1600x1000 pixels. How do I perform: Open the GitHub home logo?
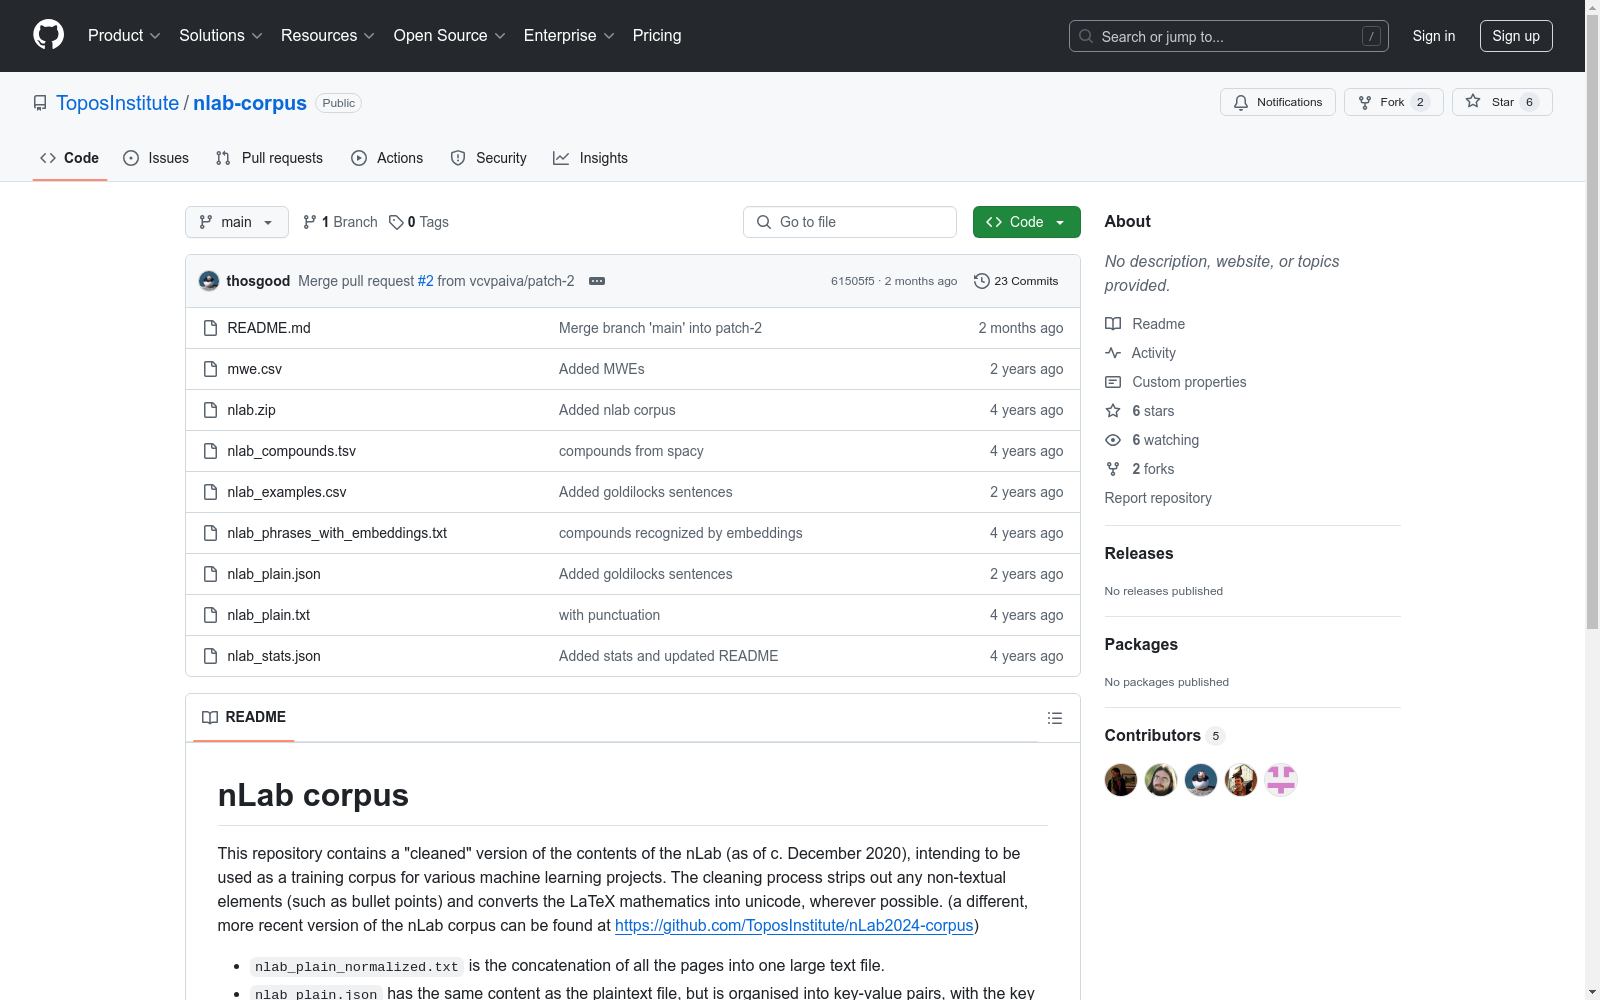coord(48,35)
